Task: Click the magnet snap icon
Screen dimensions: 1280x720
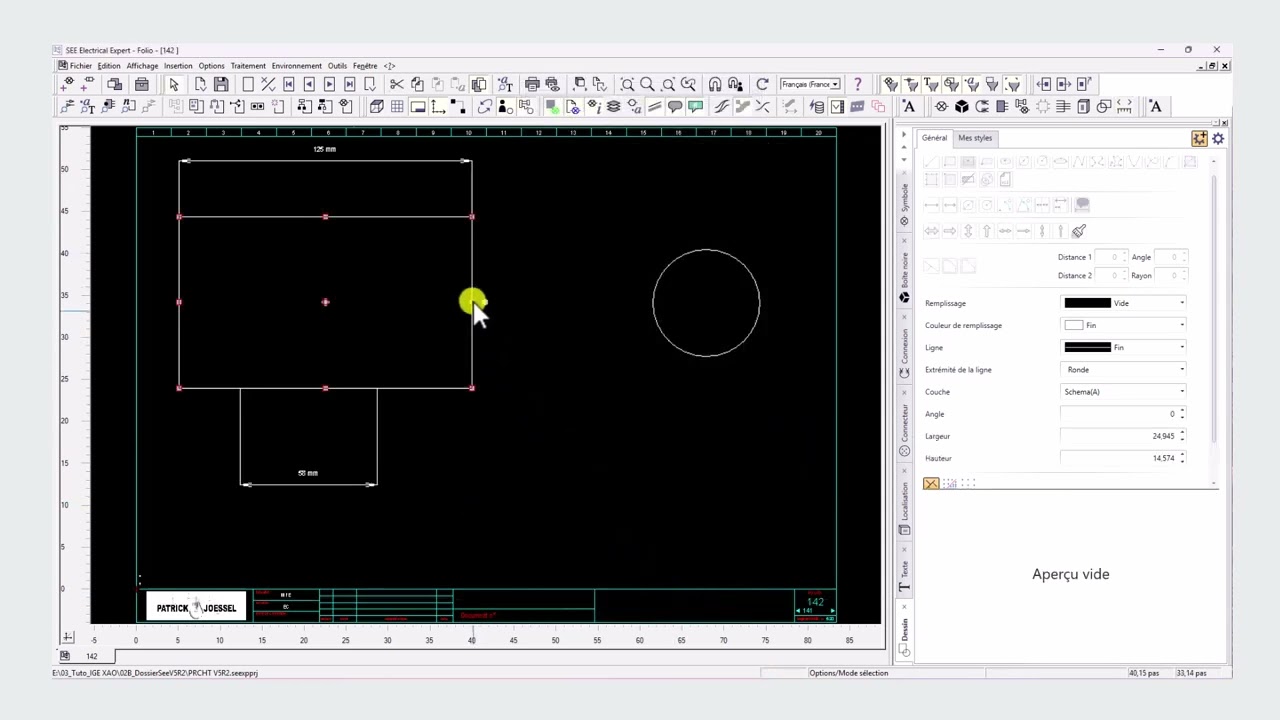Action: [x=715, y=84]
